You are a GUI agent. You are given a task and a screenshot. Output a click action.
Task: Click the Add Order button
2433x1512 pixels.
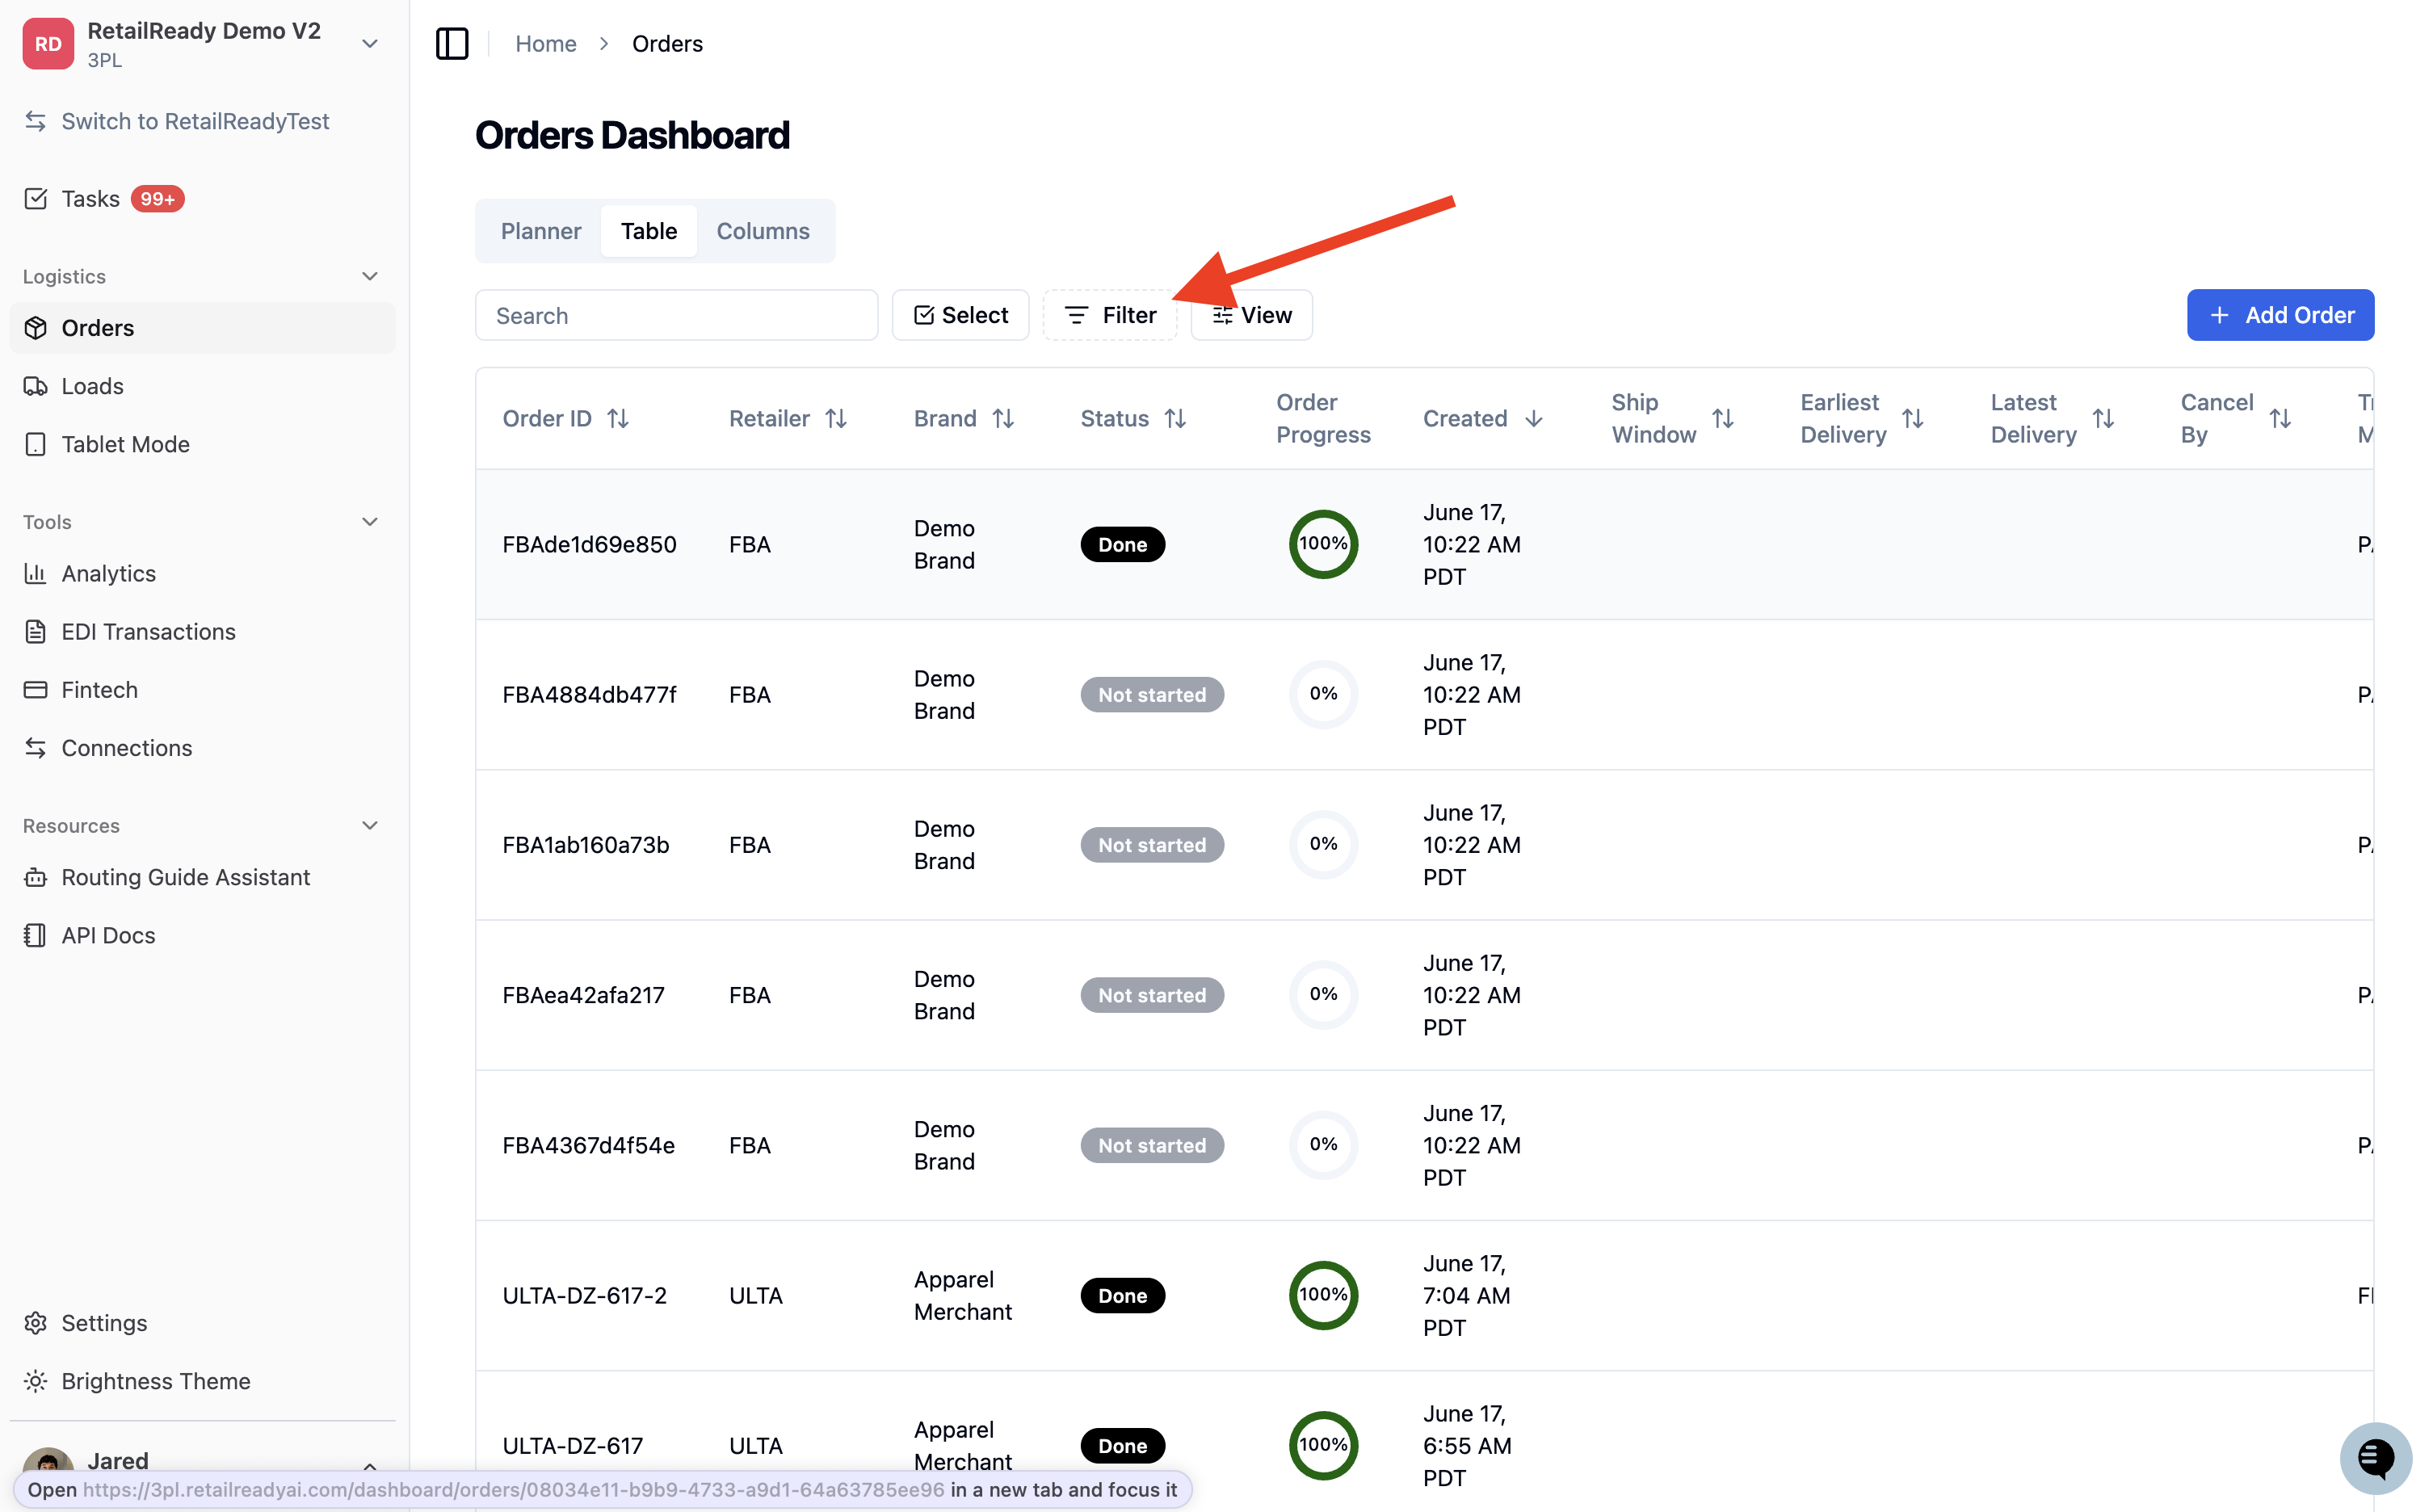(2280, 315)
